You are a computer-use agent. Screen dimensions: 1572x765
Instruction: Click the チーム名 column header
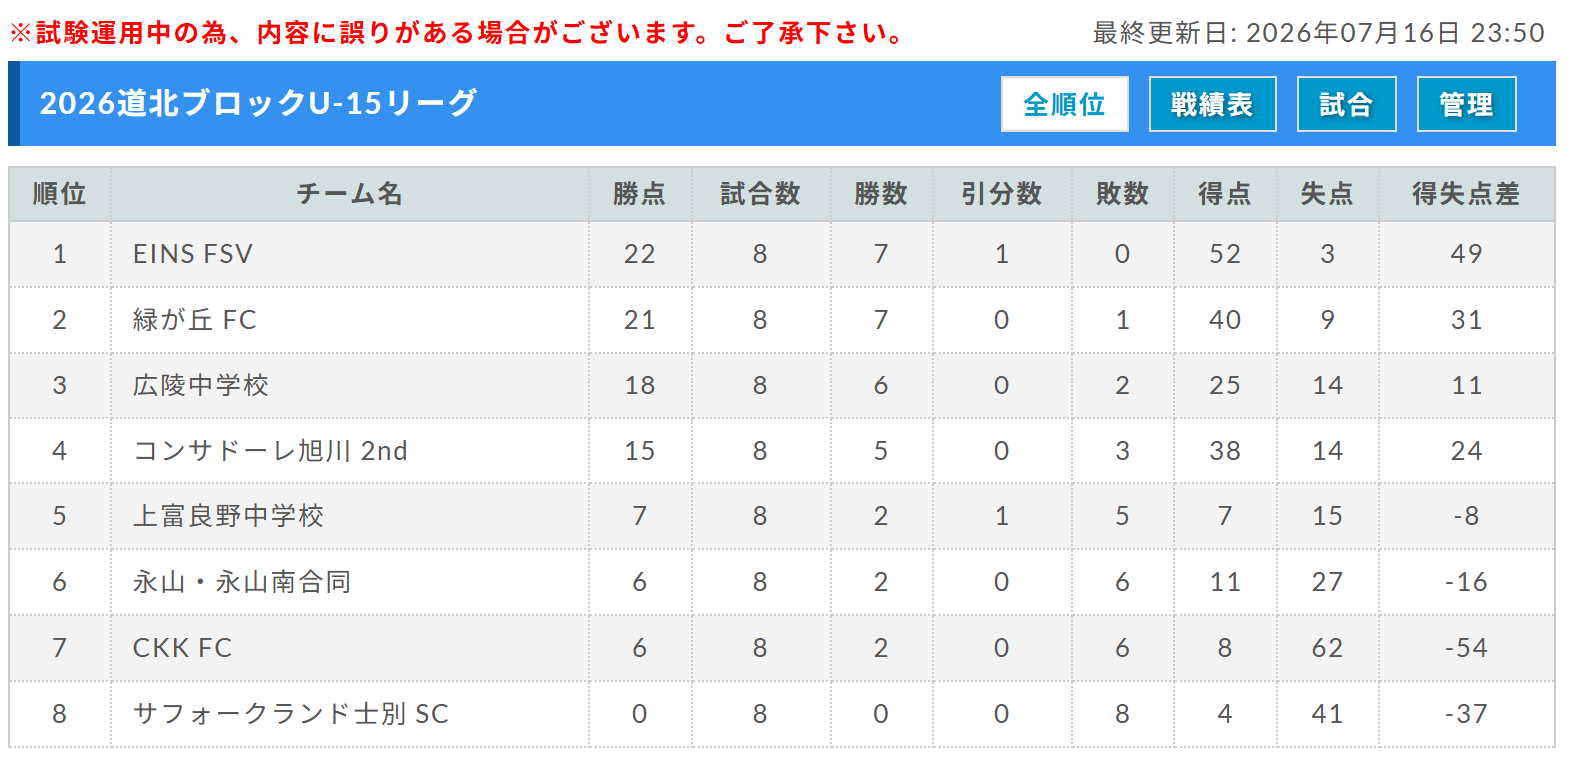click(350, 194)
